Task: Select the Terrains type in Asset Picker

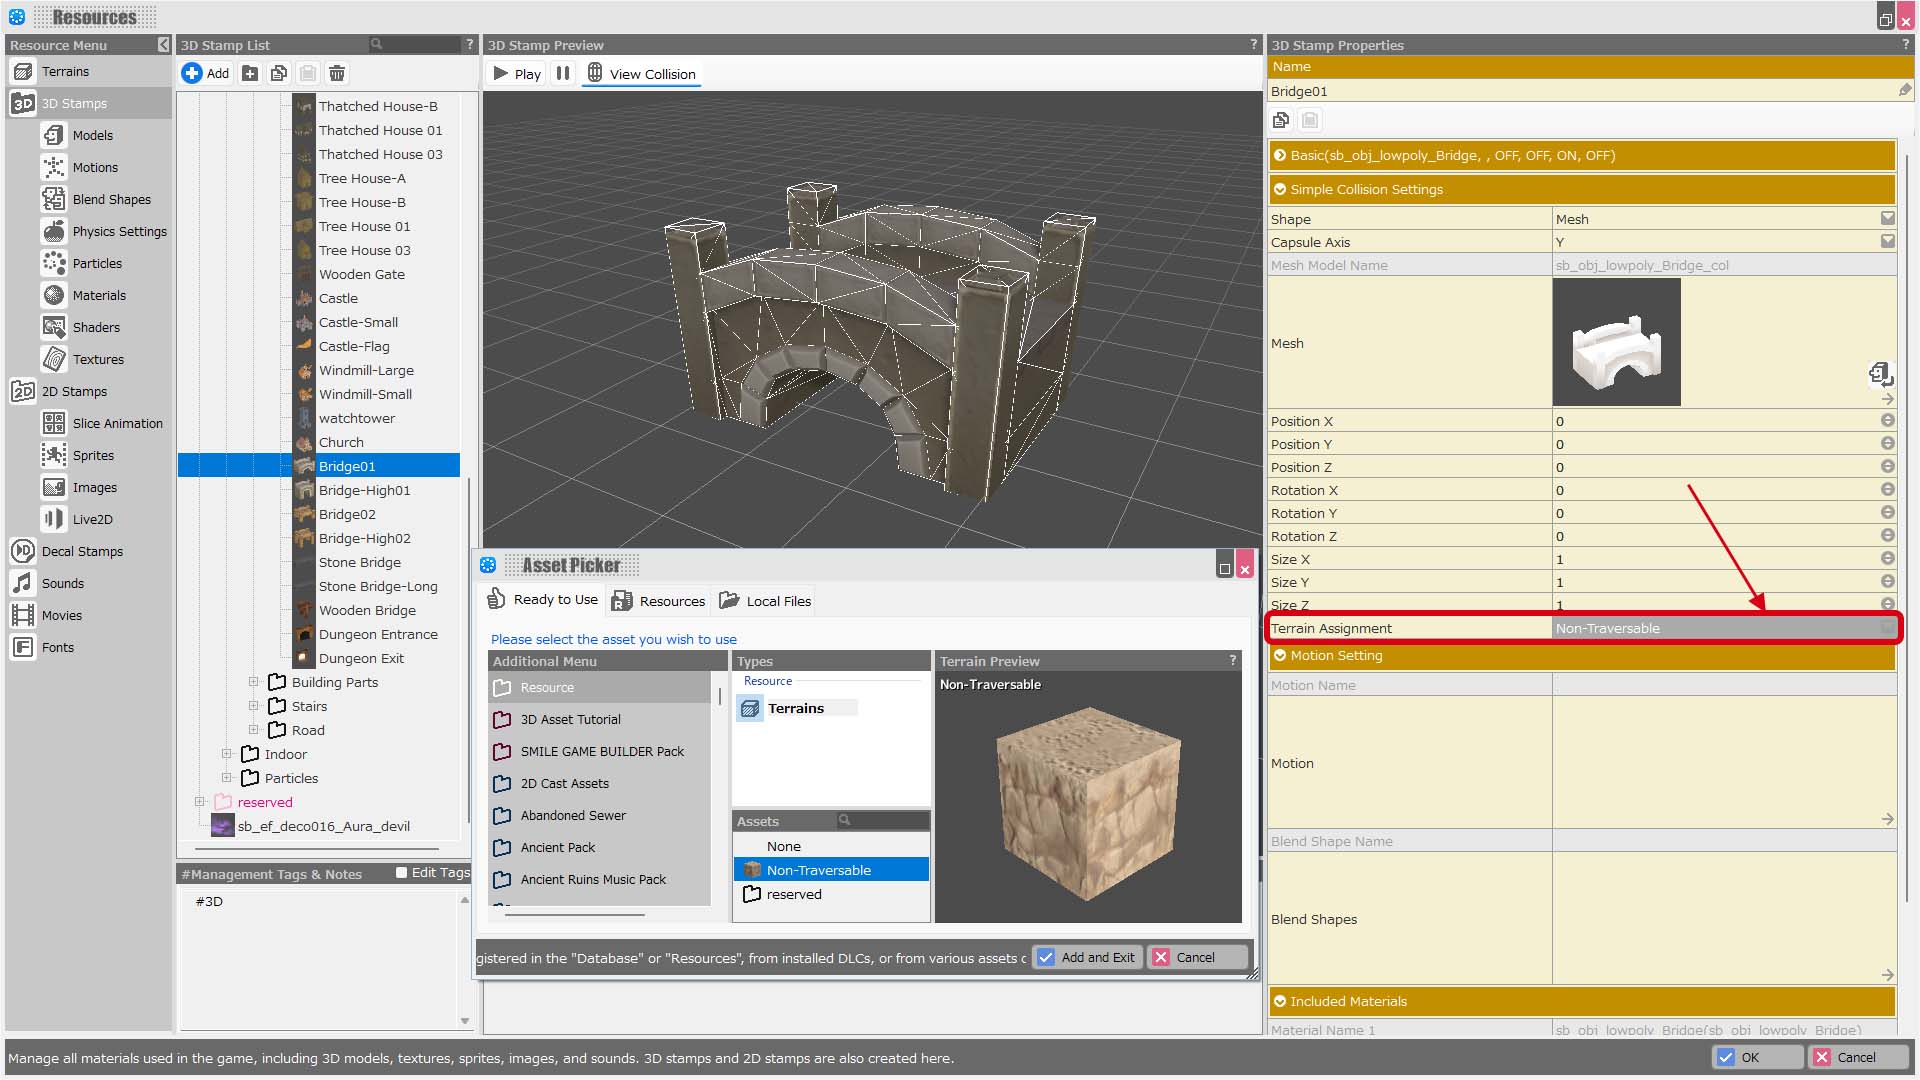Action: coord(796,708)
